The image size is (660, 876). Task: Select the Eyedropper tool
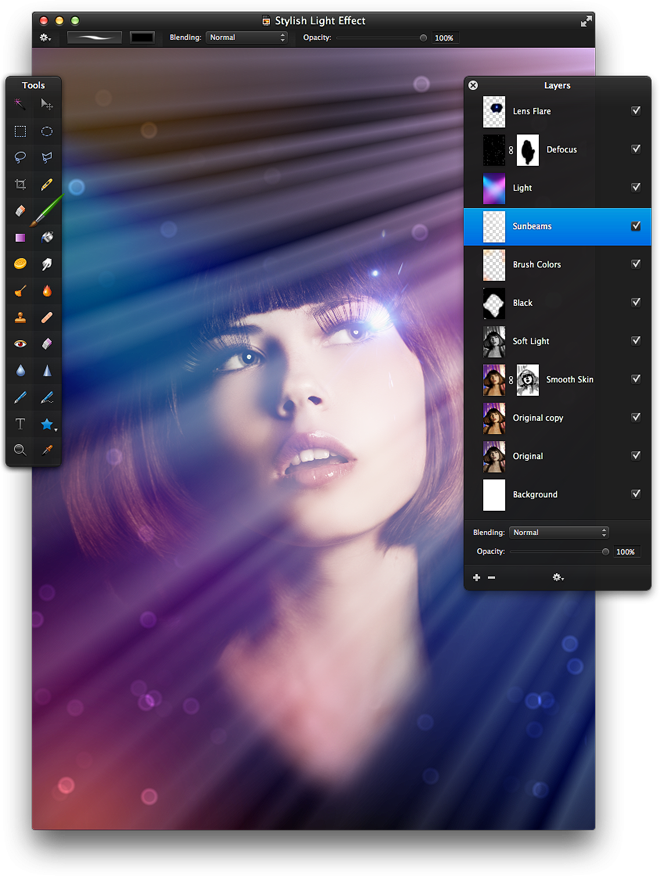(x=47, y=450)
